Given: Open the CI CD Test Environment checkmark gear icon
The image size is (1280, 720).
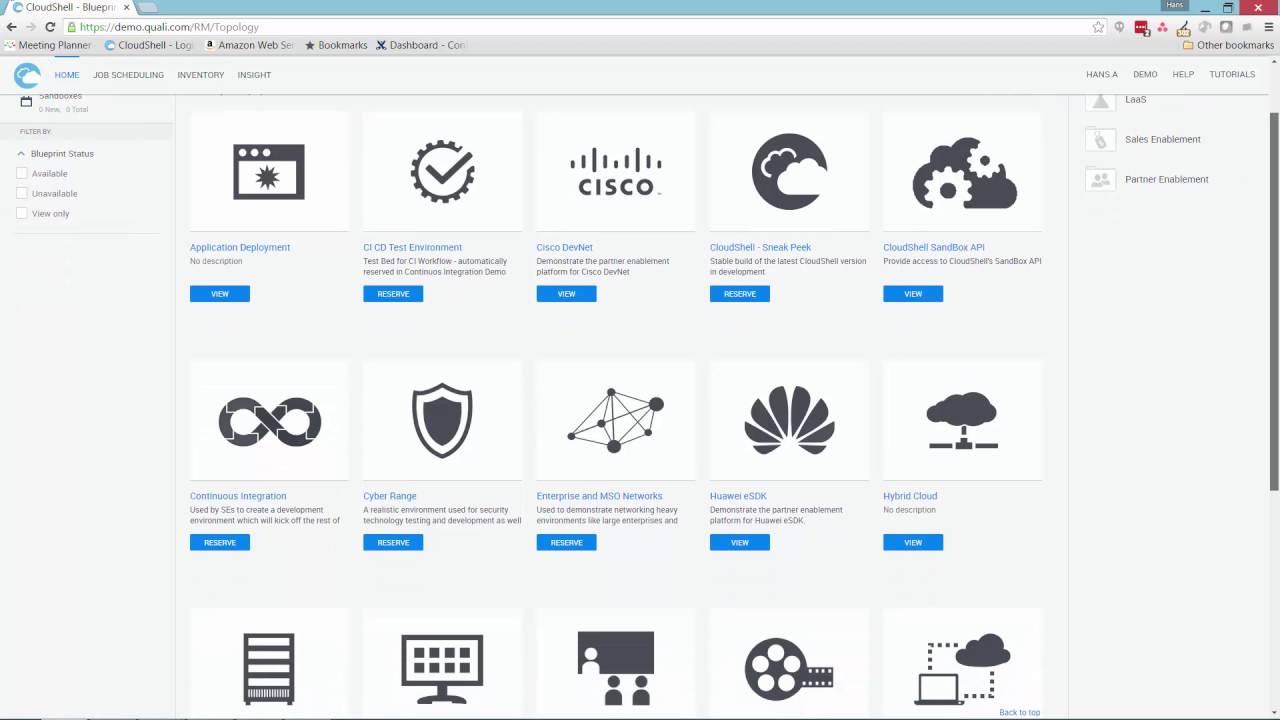Looking at the screenshot, I should click(442, 172).
